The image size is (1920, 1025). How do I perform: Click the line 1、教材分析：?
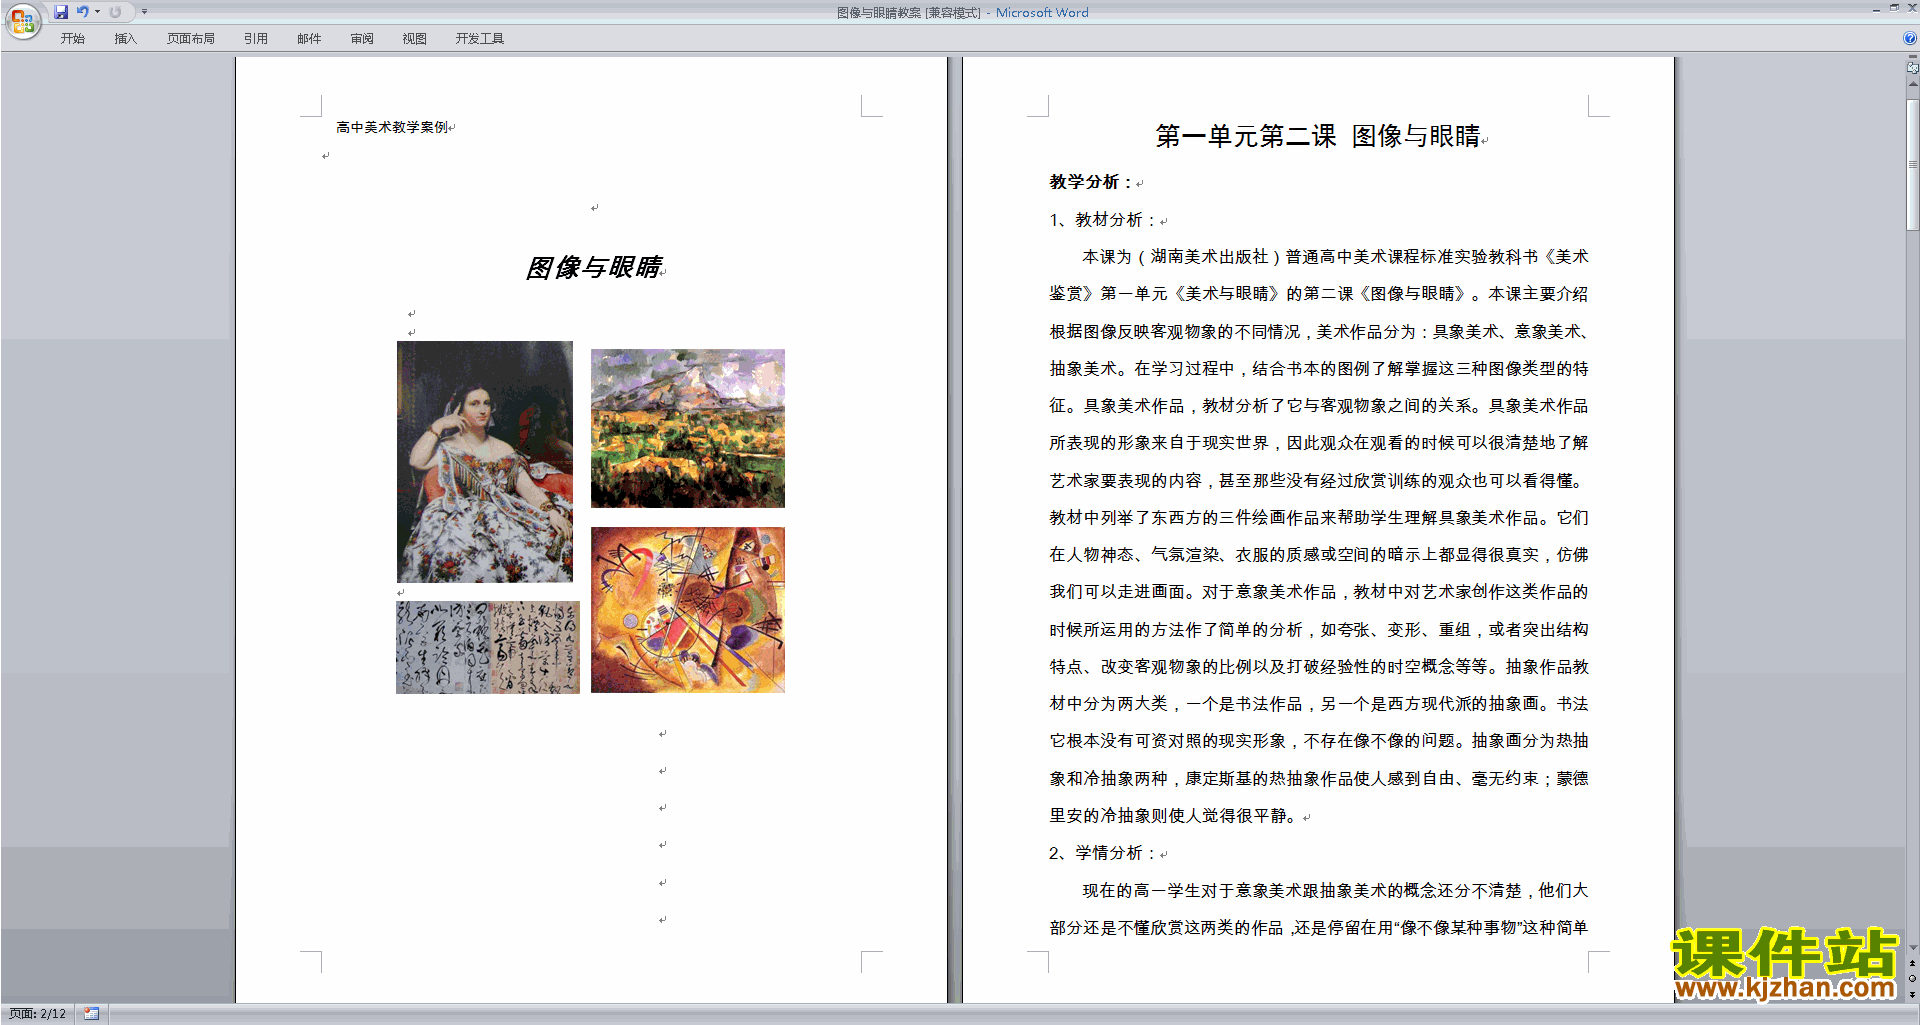pos(1104,220)
